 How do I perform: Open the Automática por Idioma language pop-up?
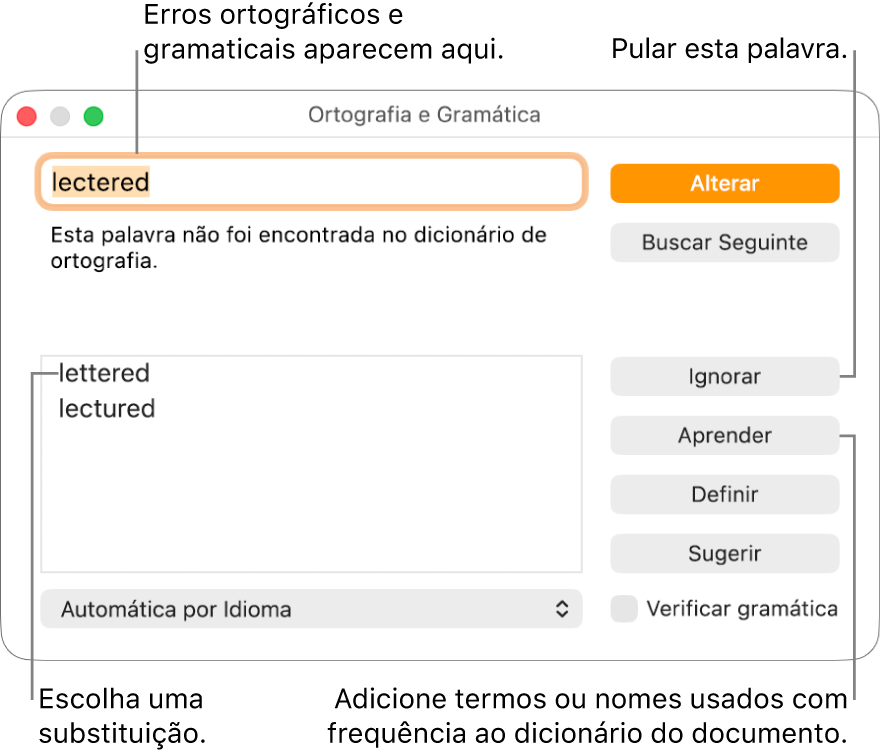pyautogui.click(x=310, y=609)
